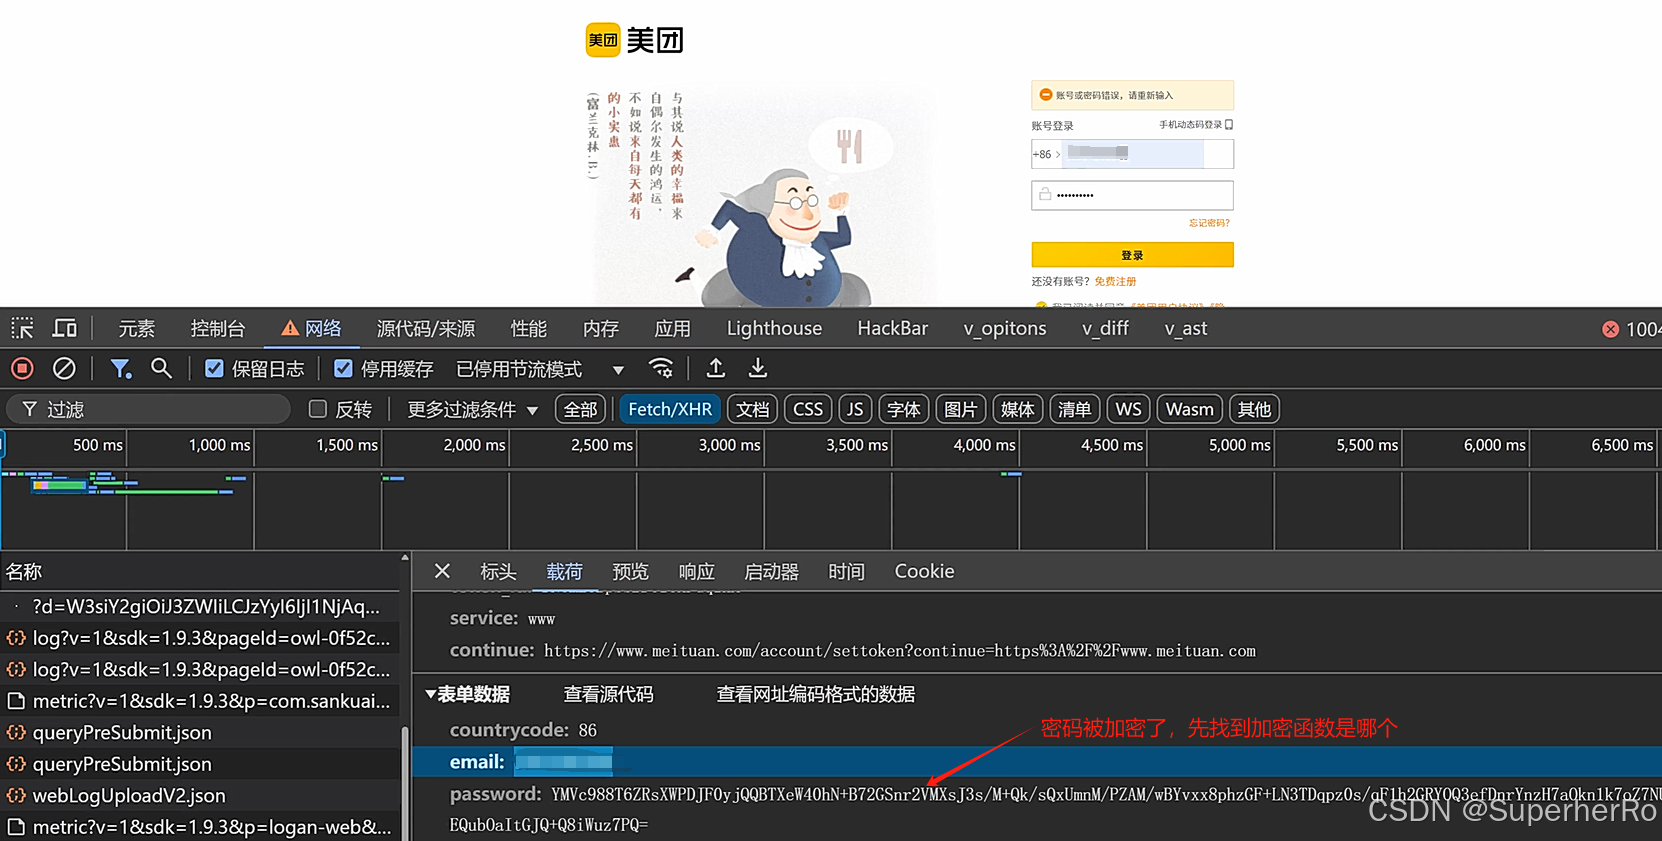1662x841 pixels.
Task: Select the All request type filter
Action: pyautogui.click(x=580, y=409)
